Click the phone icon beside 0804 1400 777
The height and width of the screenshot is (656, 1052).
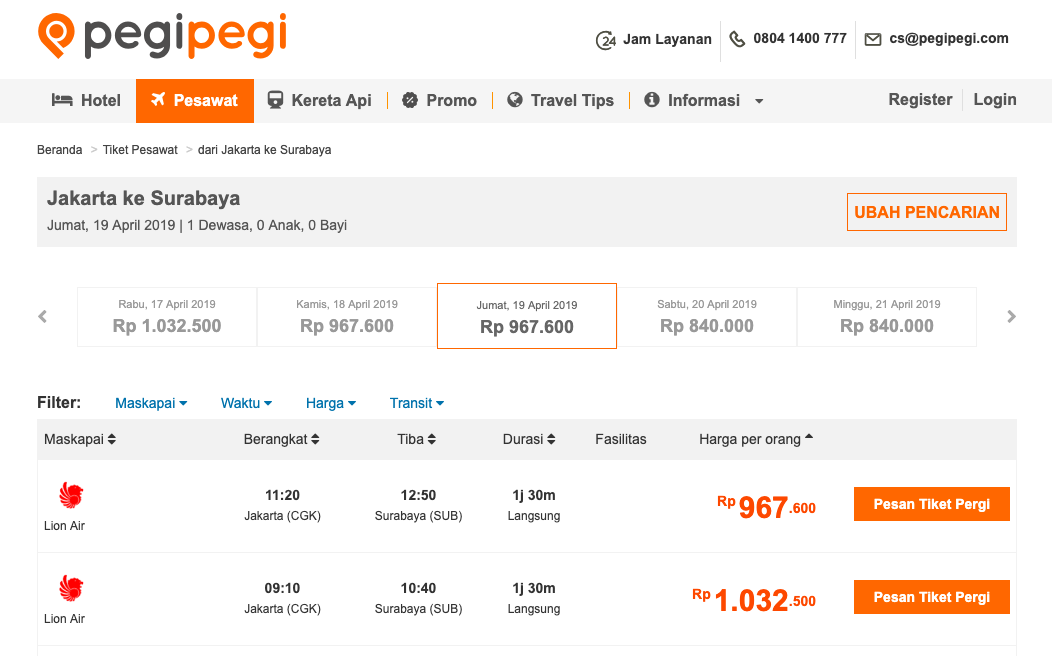click(737, 40)
